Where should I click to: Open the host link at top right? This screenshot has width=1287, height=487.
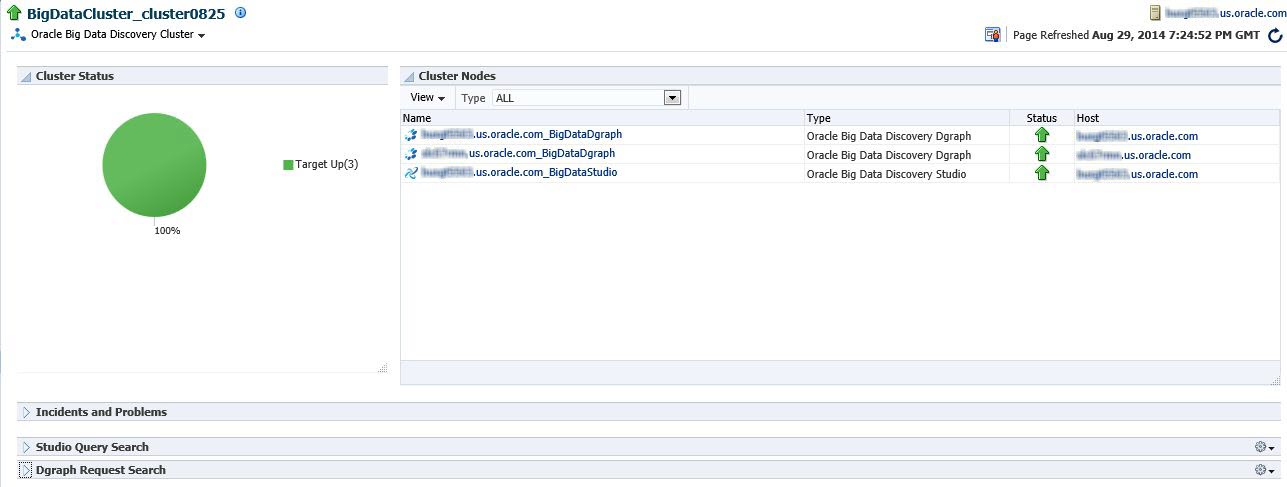(x=1225, y=13)
